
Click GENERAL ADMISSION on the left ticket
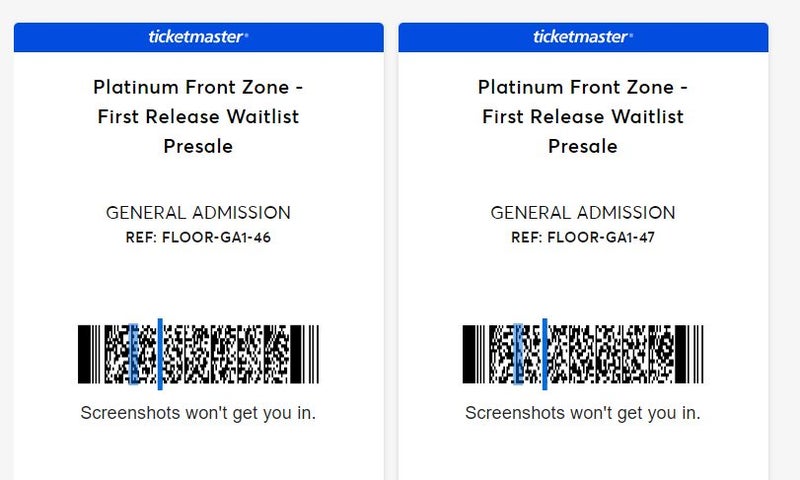click(x=198, y=213)
